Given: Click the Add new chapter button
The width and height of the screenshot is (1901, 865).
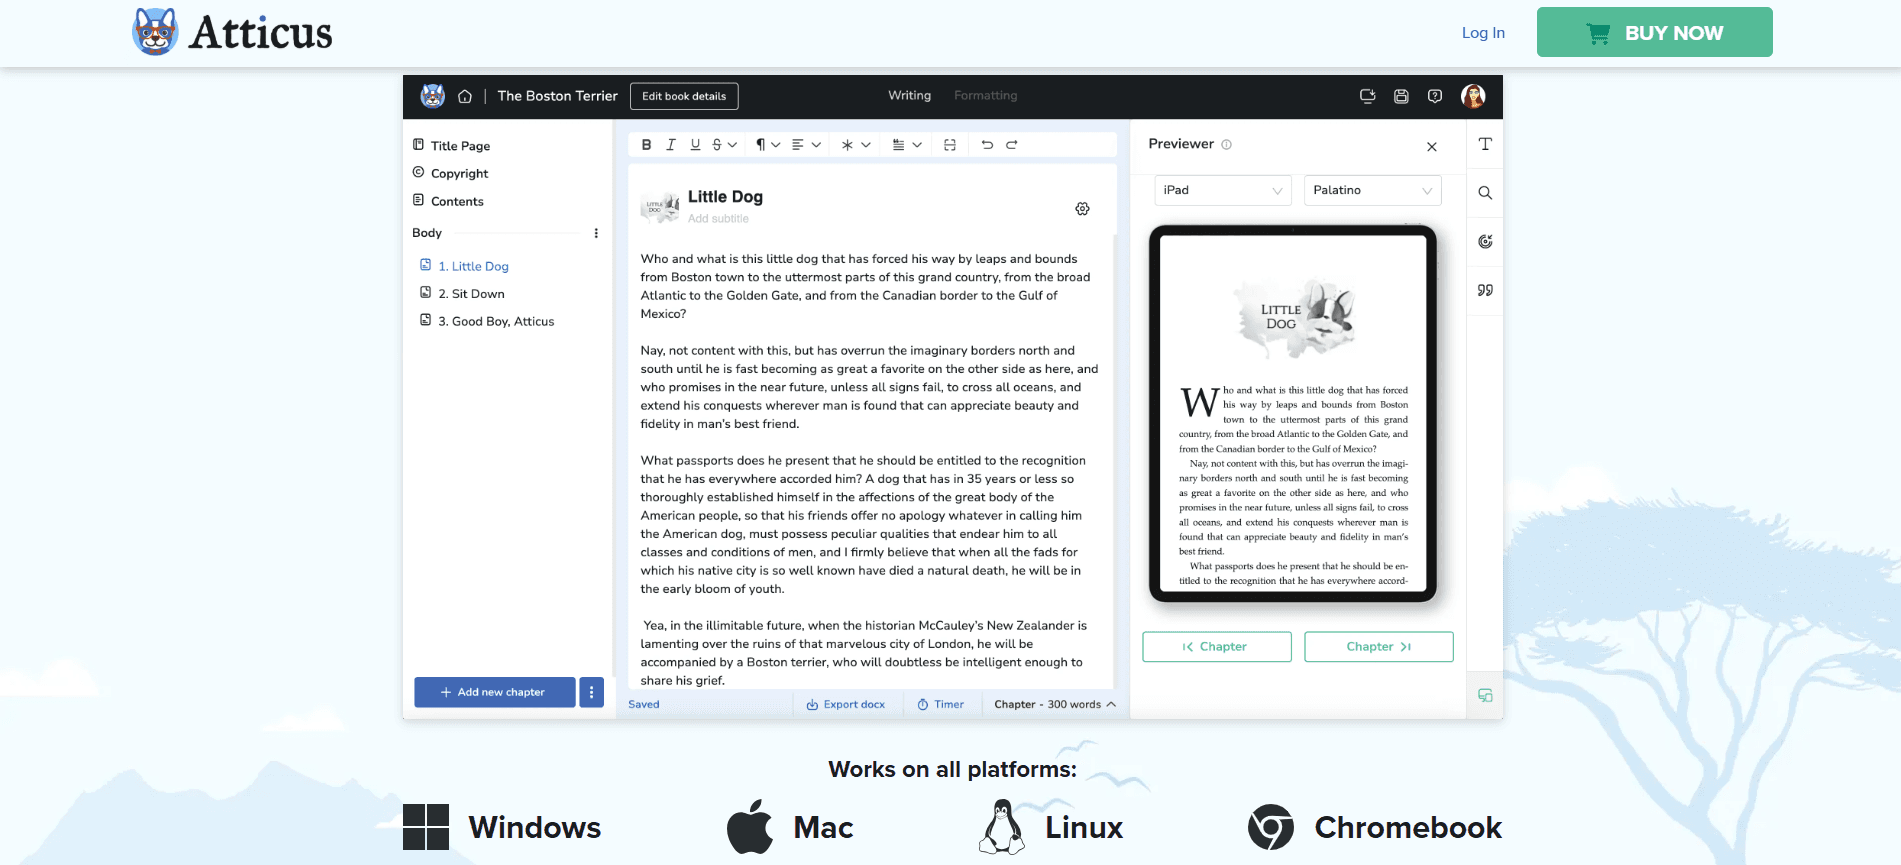Looking at the screenshot, I should pos(494,692).
